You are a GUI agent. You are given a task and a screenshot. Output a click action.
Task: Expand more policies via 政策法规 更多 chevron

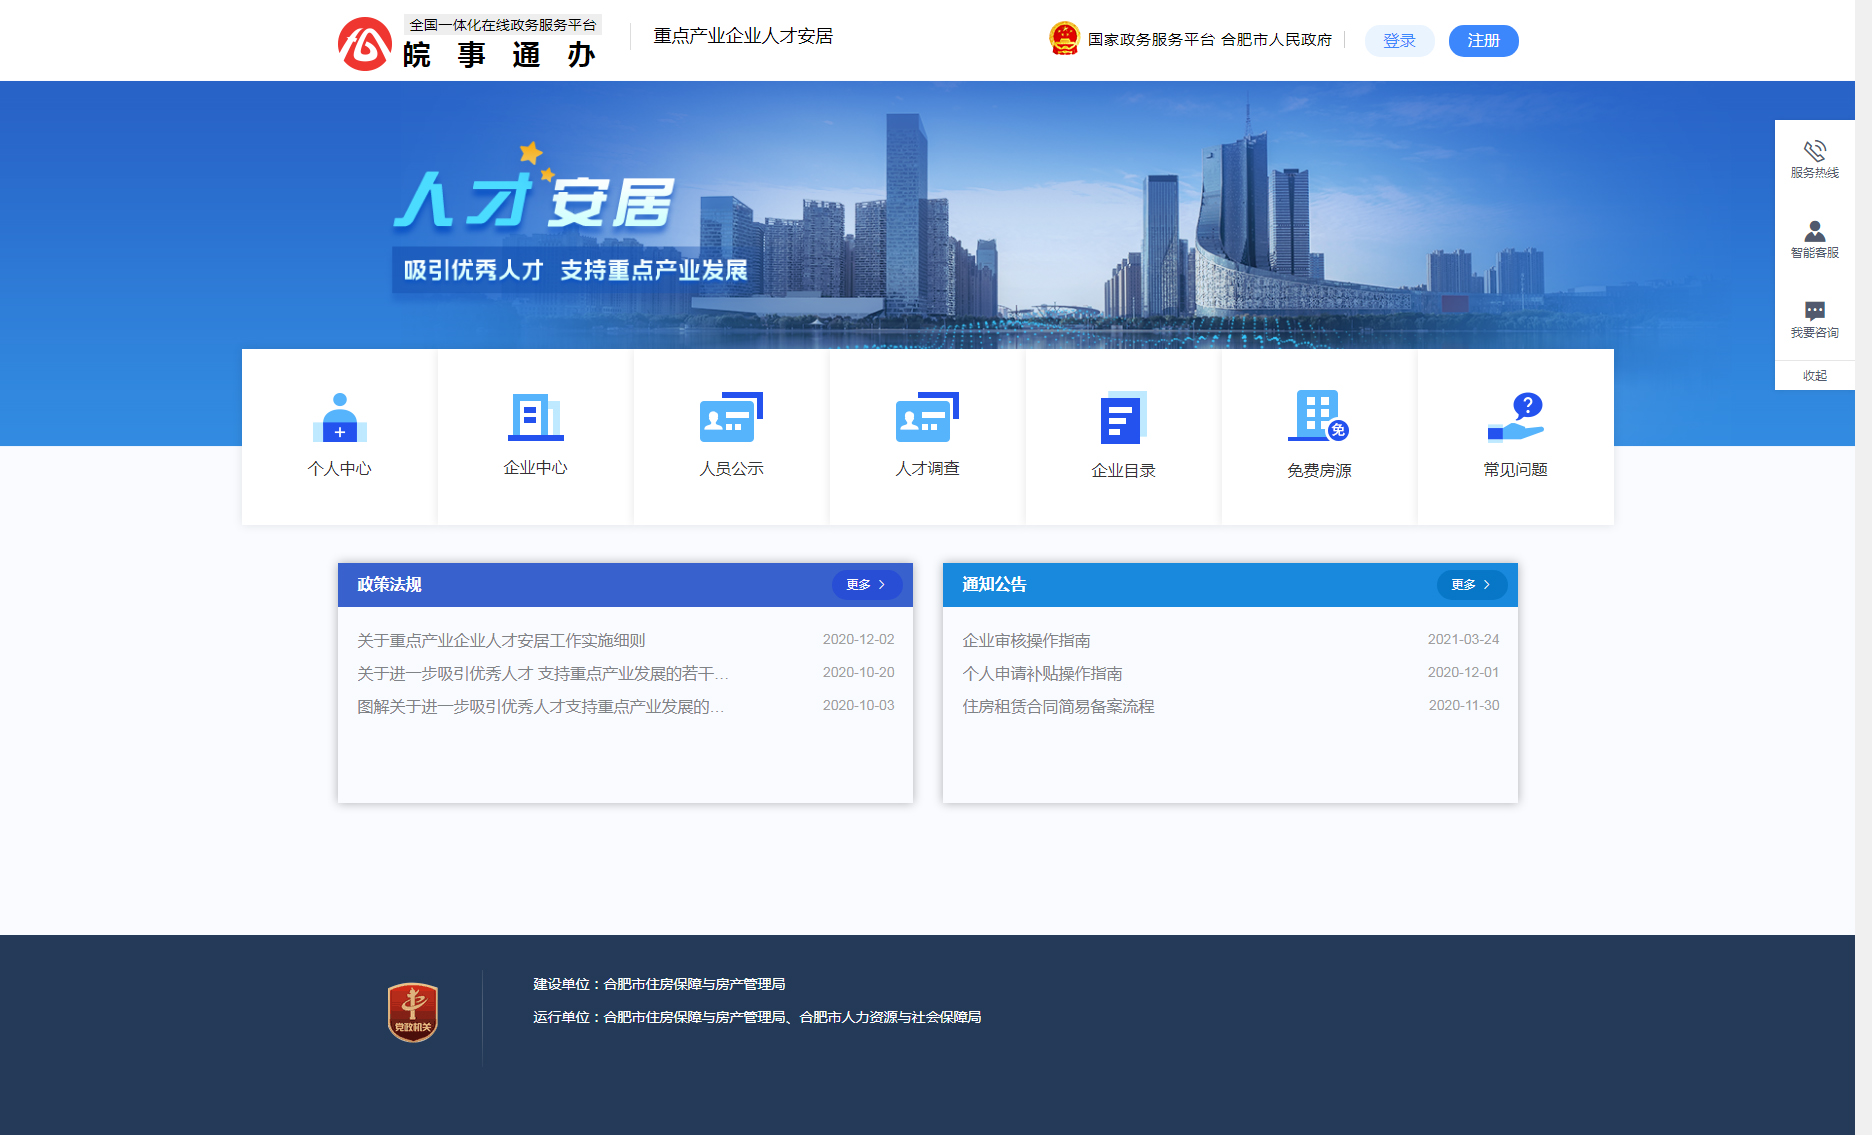click(x=866, y=585)
